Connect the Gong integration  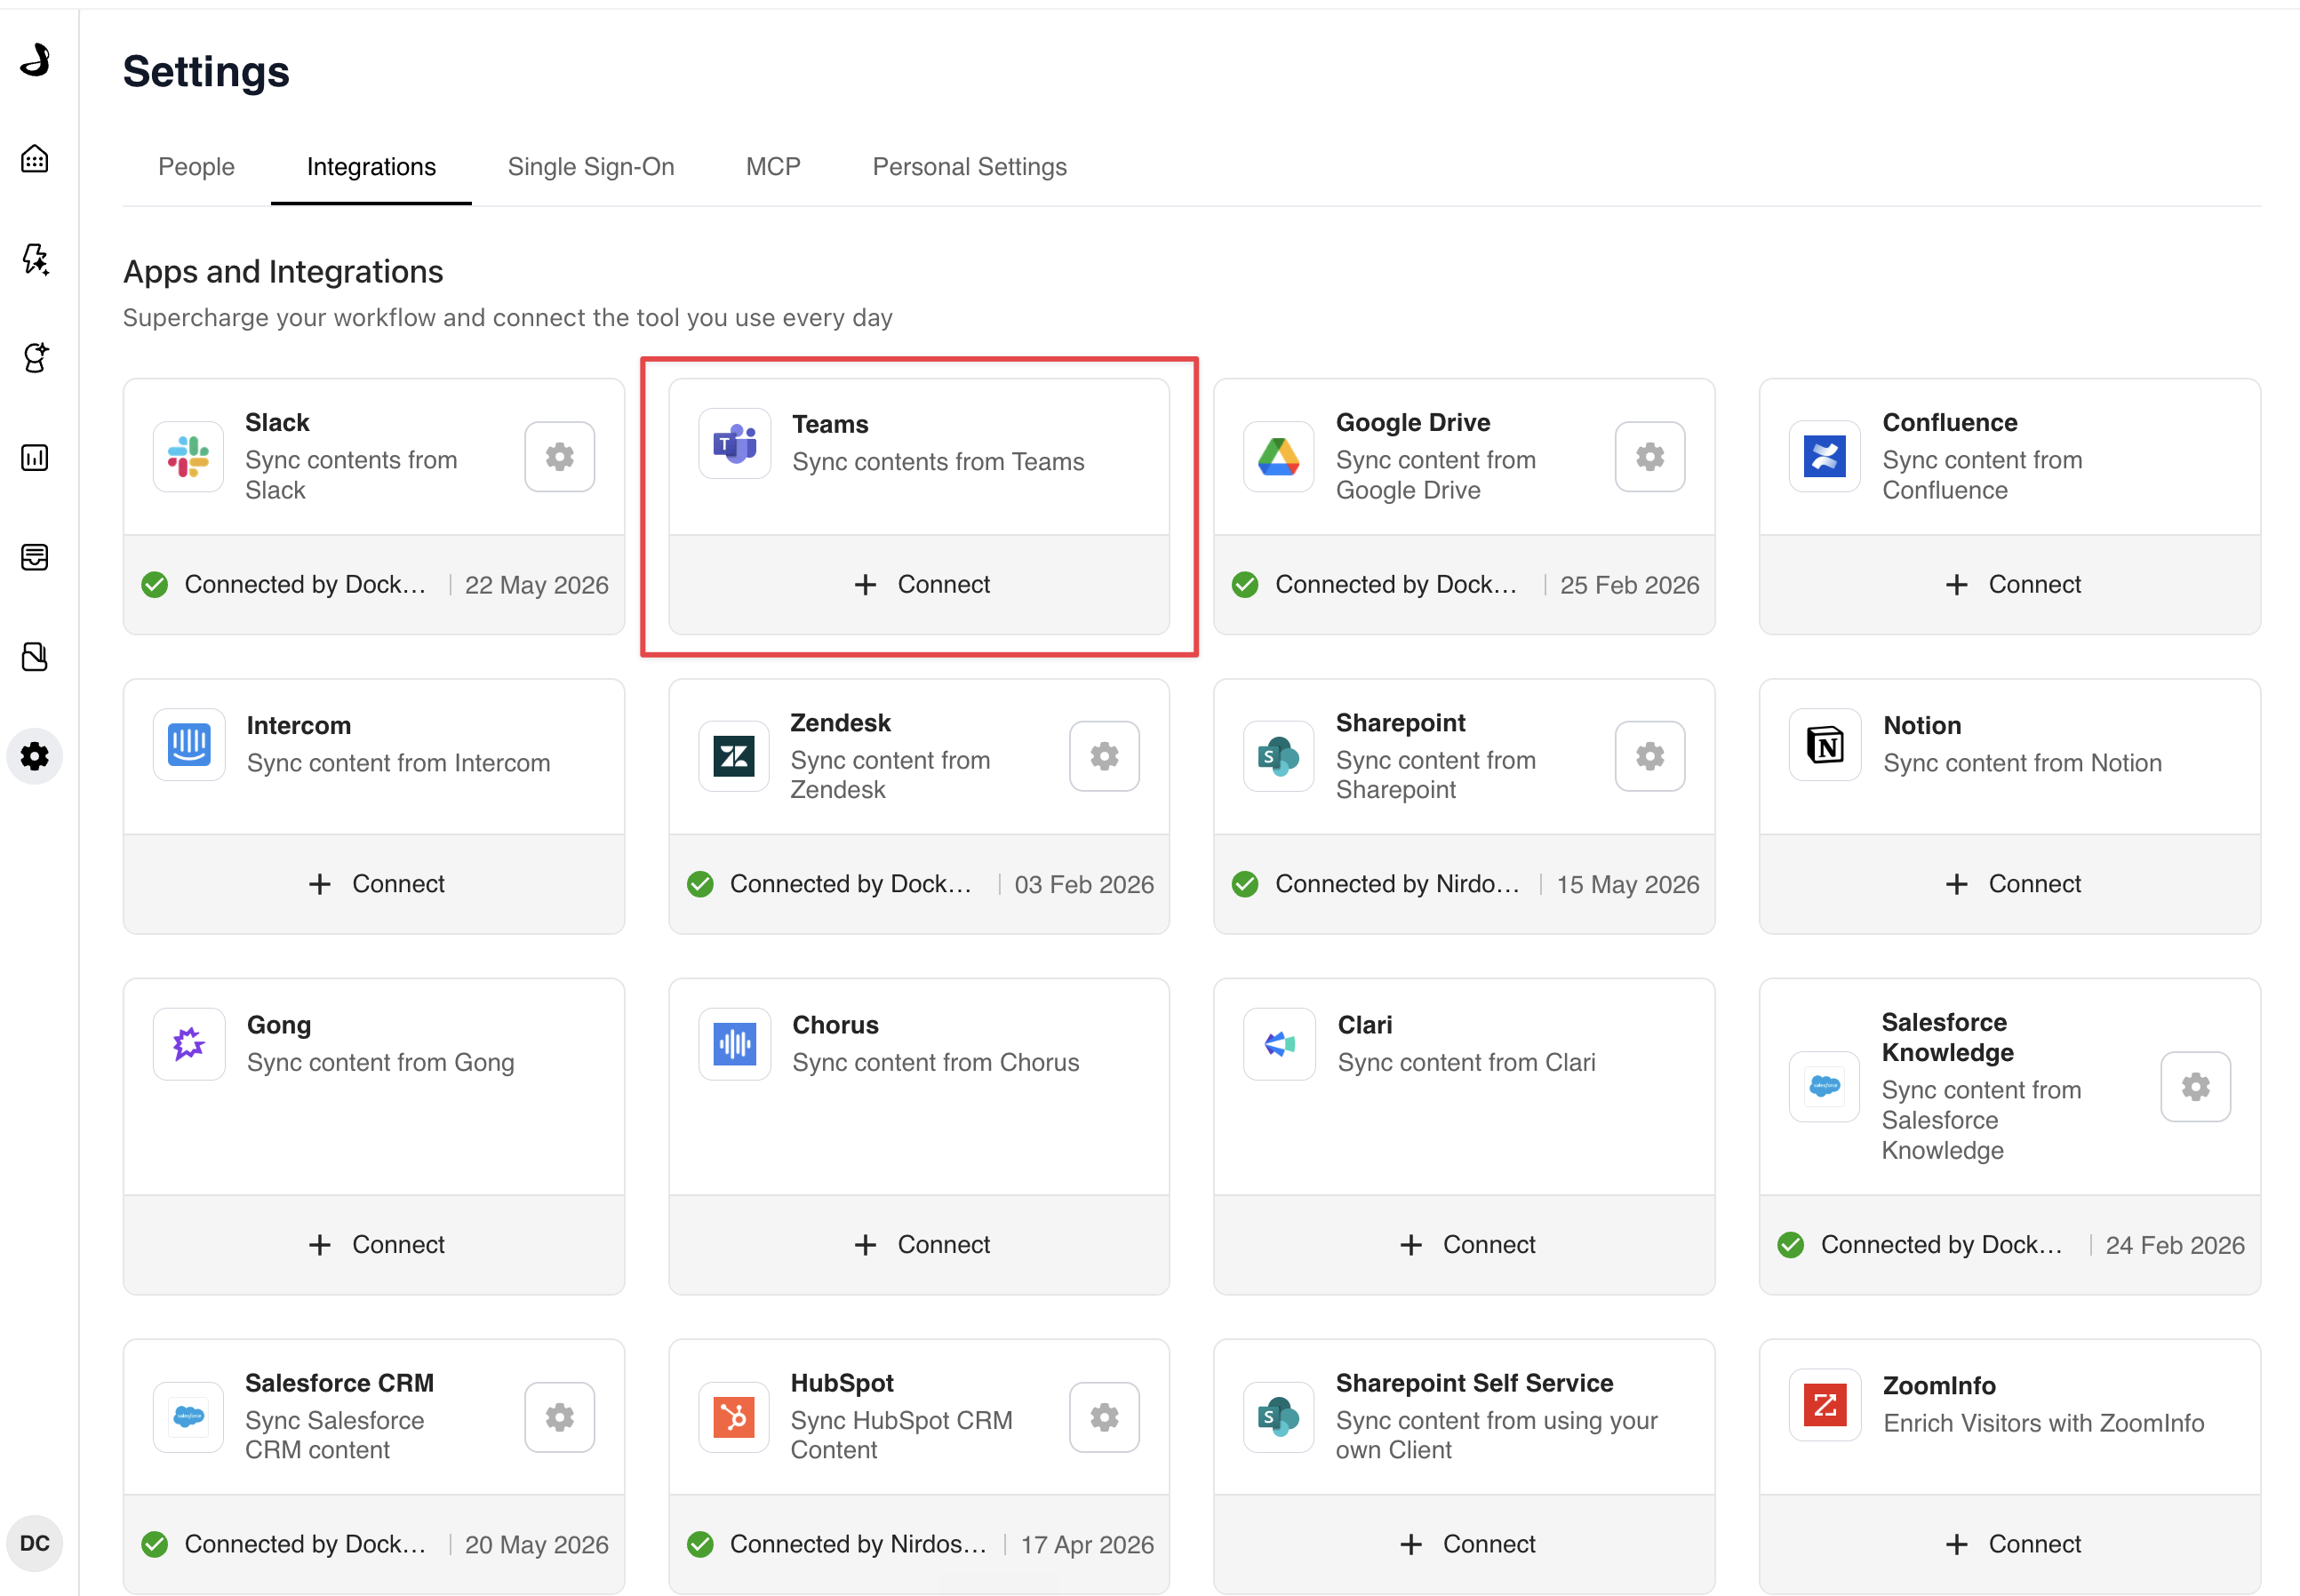(374, 1245)
